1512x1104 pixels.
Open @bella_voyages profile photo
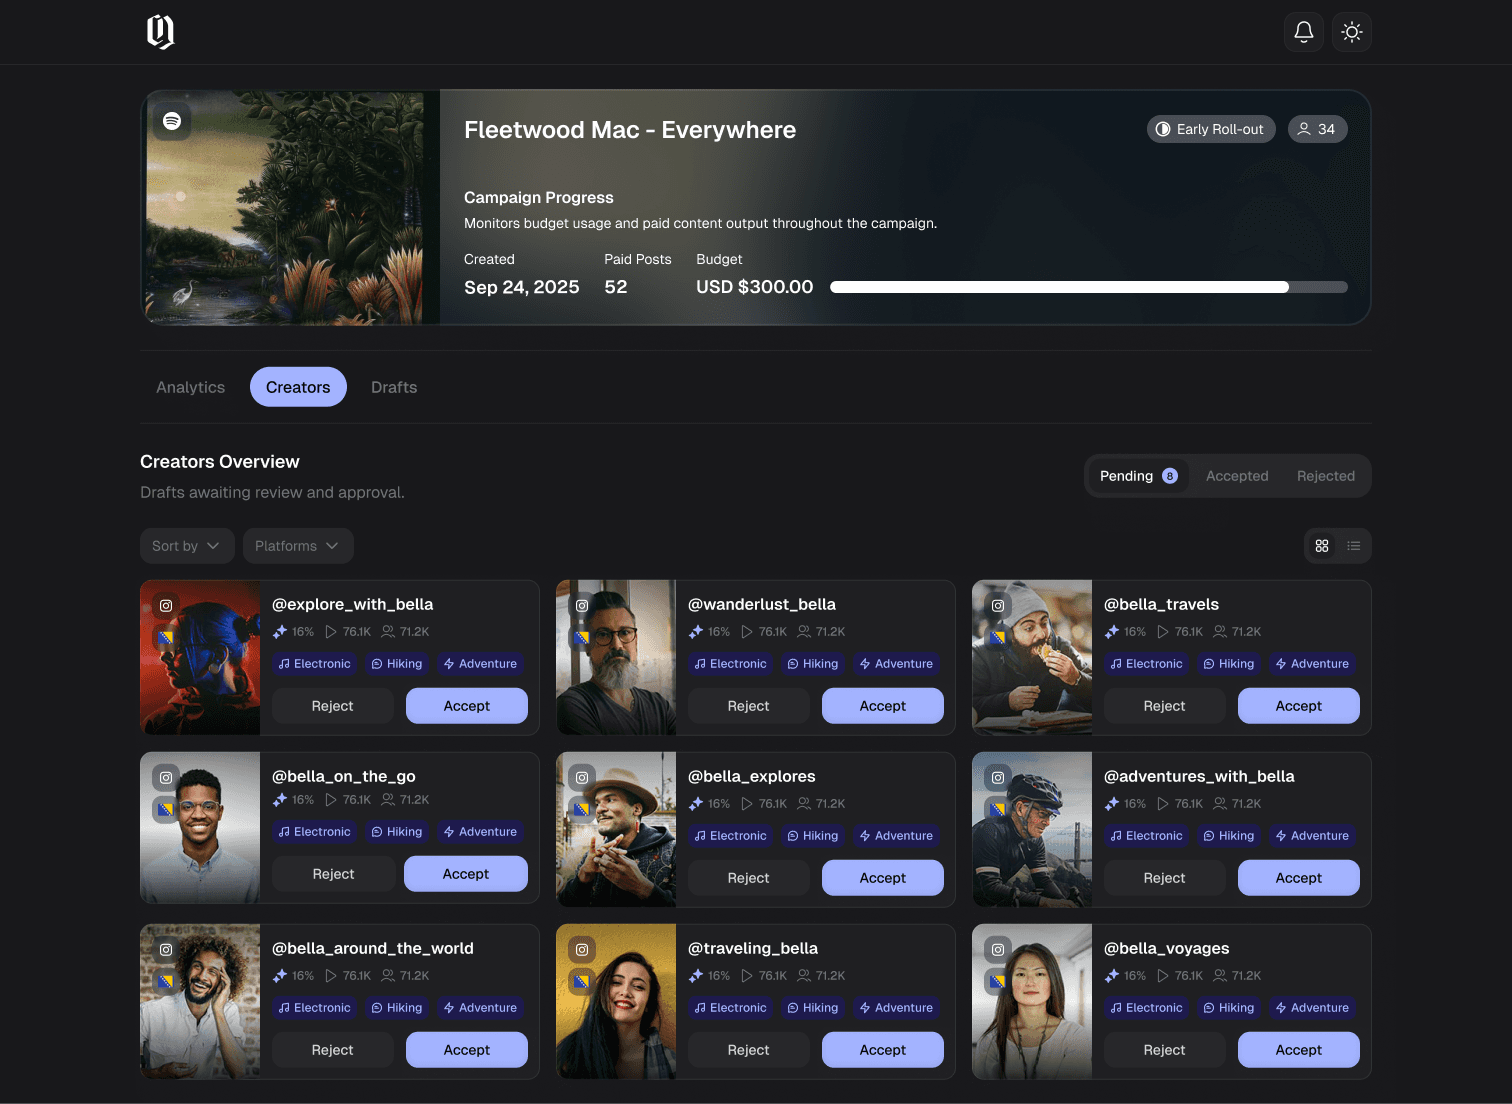[1032, 1002]
